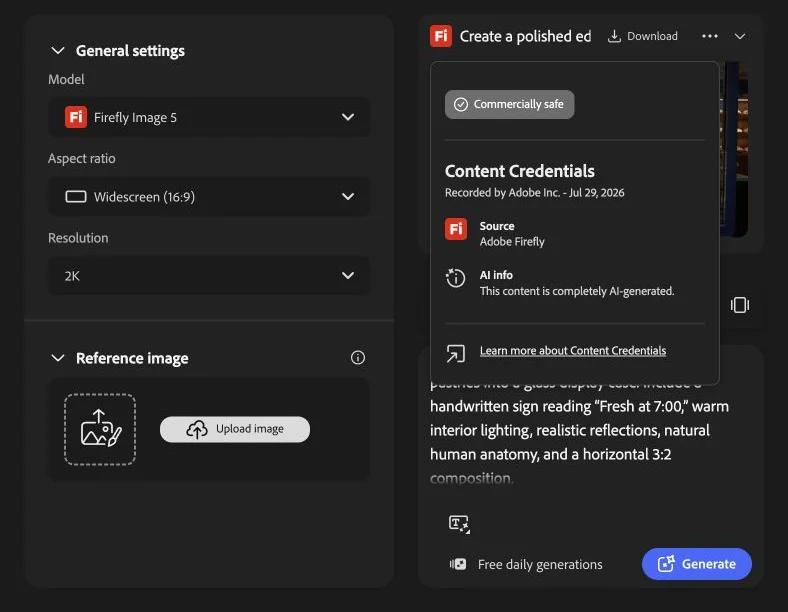Click the 'Create a polished ed' title
Screen dimensions: 788x612
[525, 36]
